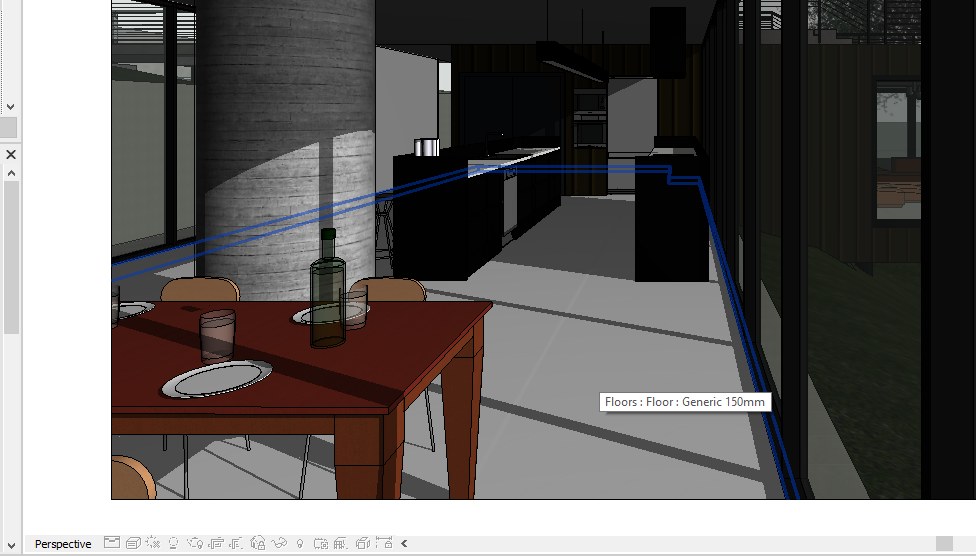Highlight displacement sets icon
976x556 pixels.
pos(363,543)
